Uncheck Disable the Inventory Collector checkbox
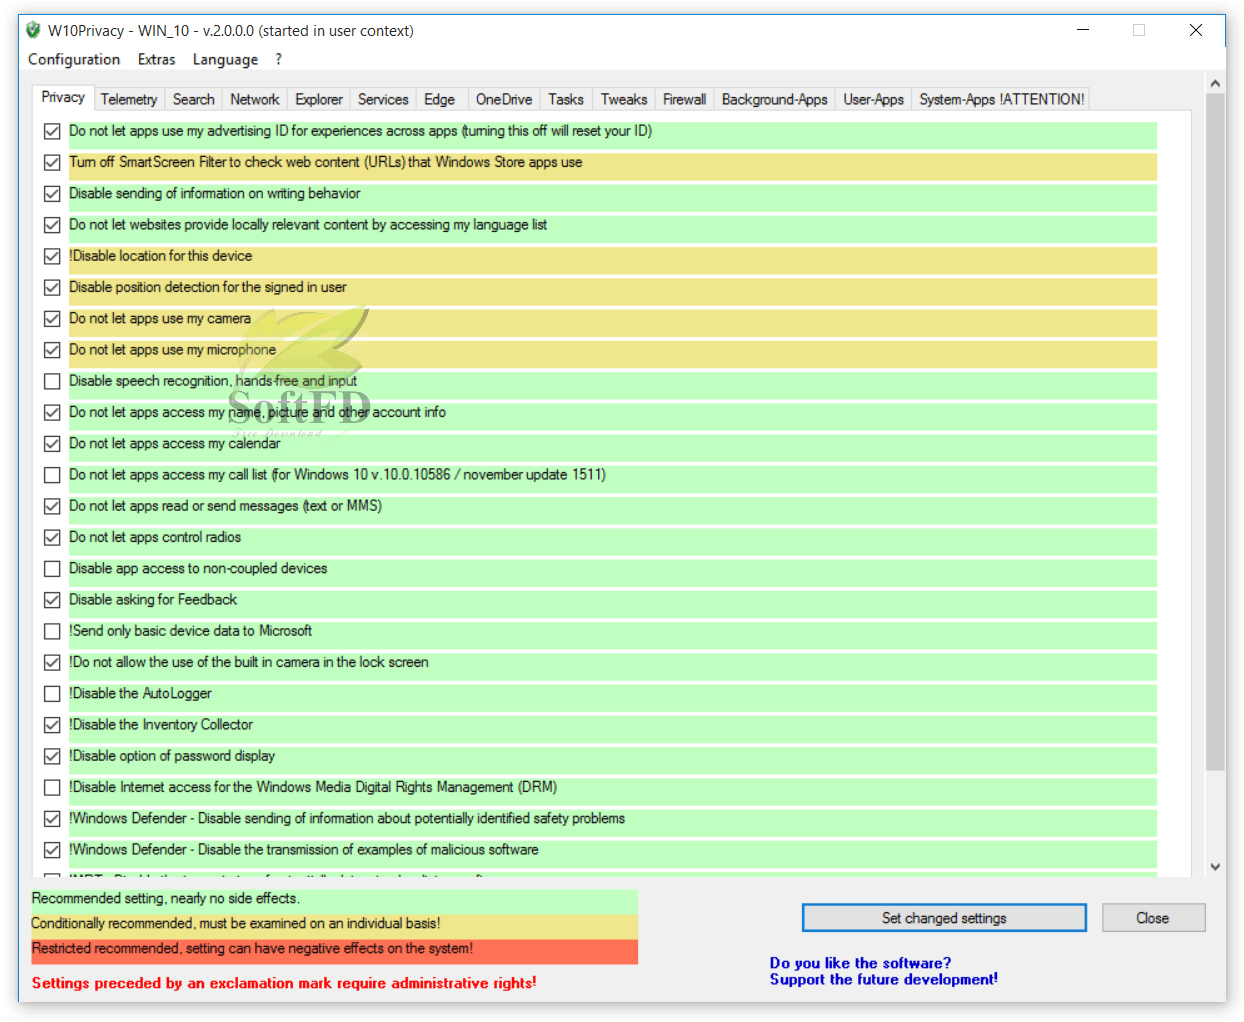The height and width of the screenshot is (1022, 1244). click(x=52, y=725)
